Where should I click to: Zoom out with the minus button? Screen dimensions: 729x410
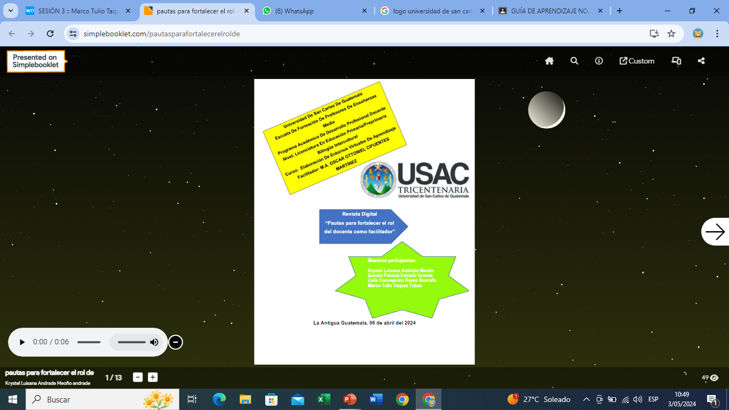point(138,377)
